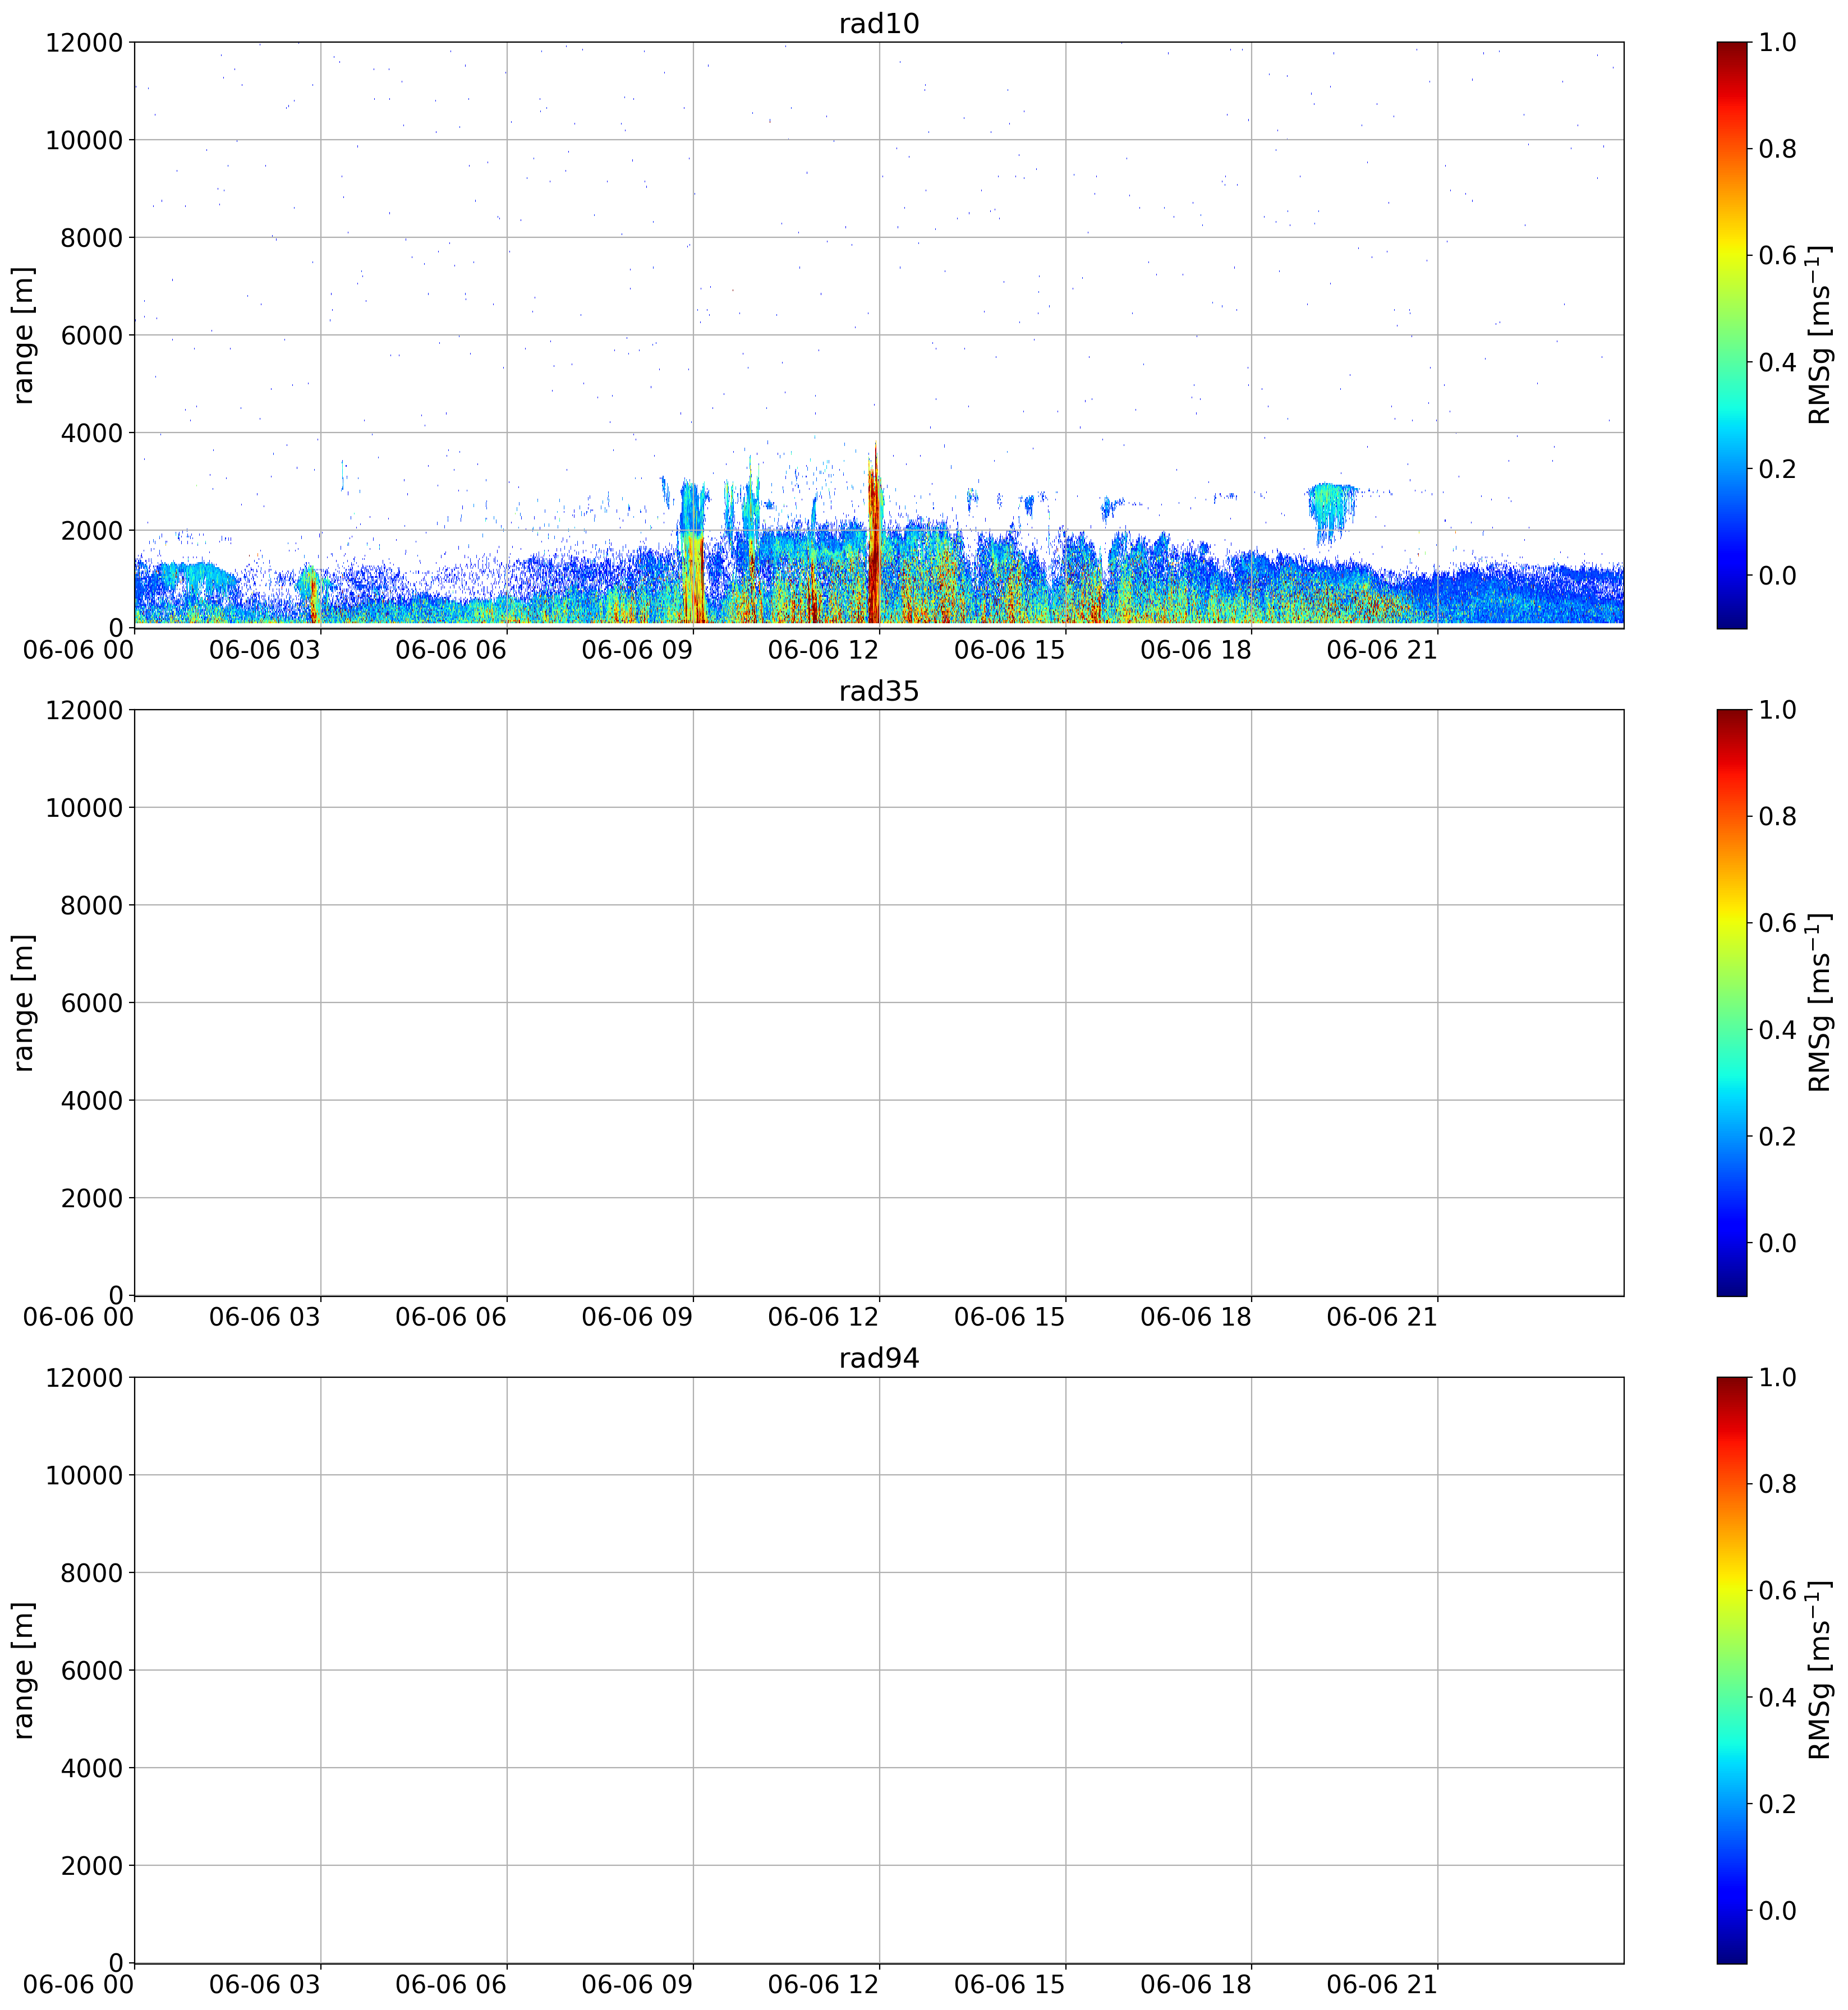This screenshot has width=1848, height=2010.
Task: Click the rad94 range [m] axis label
Action: (24, 1670)
